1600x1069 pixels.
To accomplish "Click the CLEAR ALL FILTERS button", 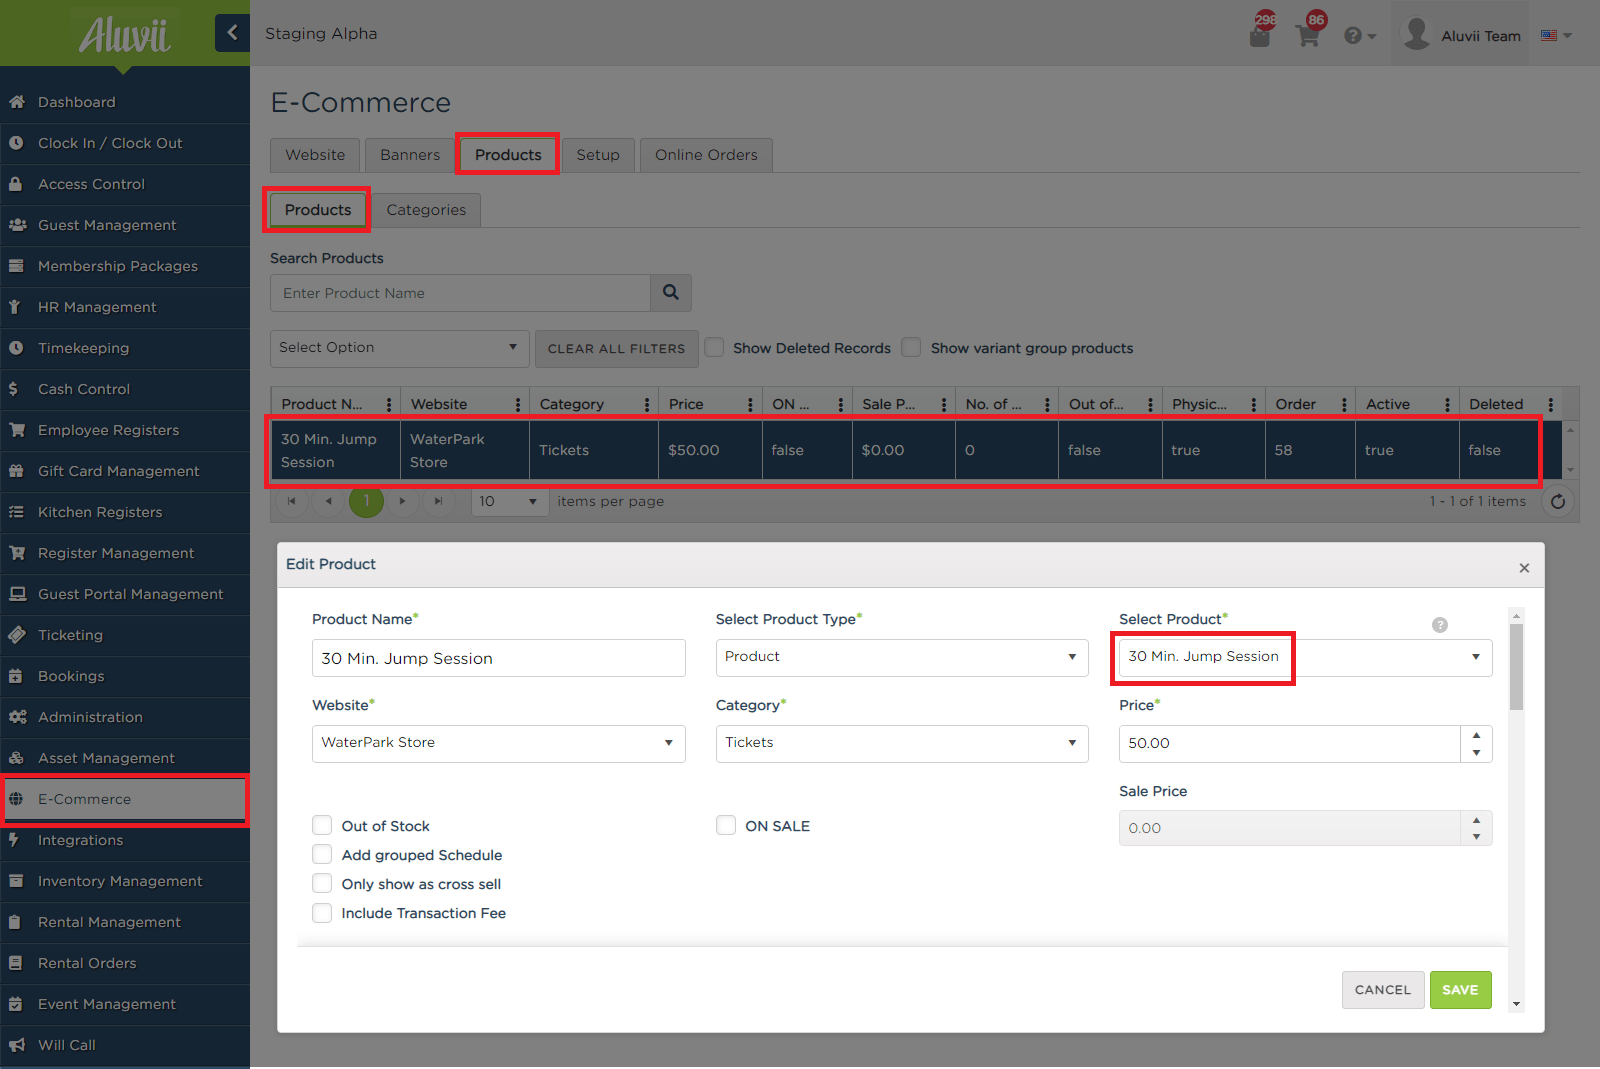I will (616, 348).
